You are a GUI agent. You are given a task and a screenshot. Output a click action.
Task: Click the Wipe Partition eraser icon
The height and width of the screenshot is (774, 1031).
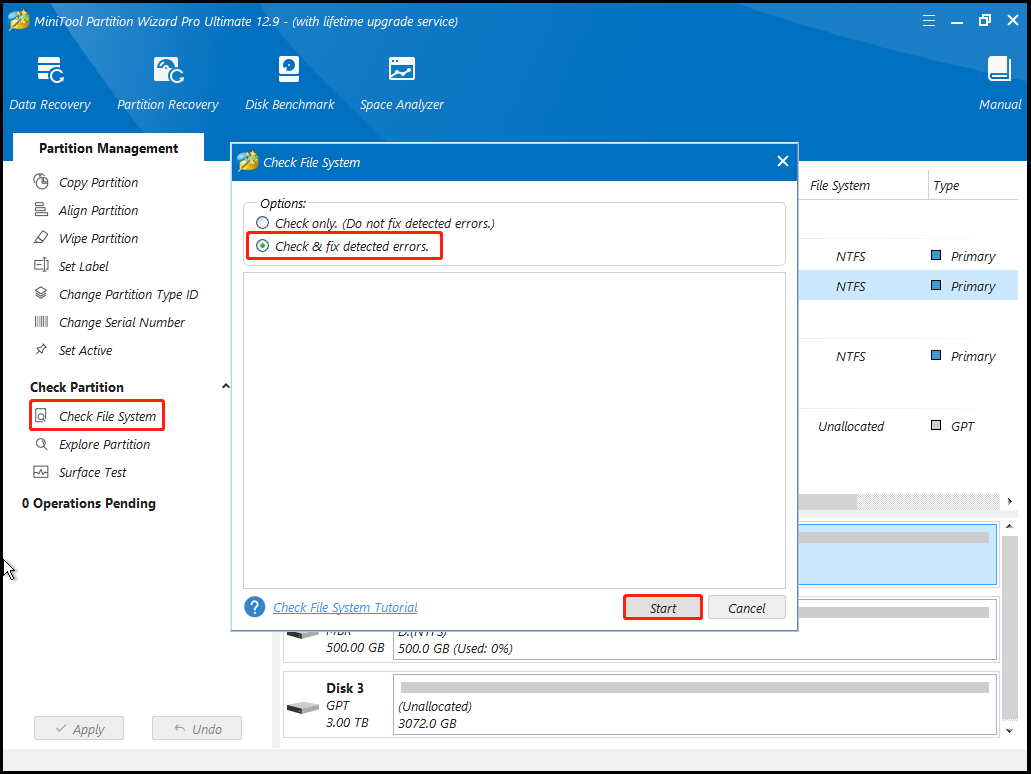[x=41, y=237]
